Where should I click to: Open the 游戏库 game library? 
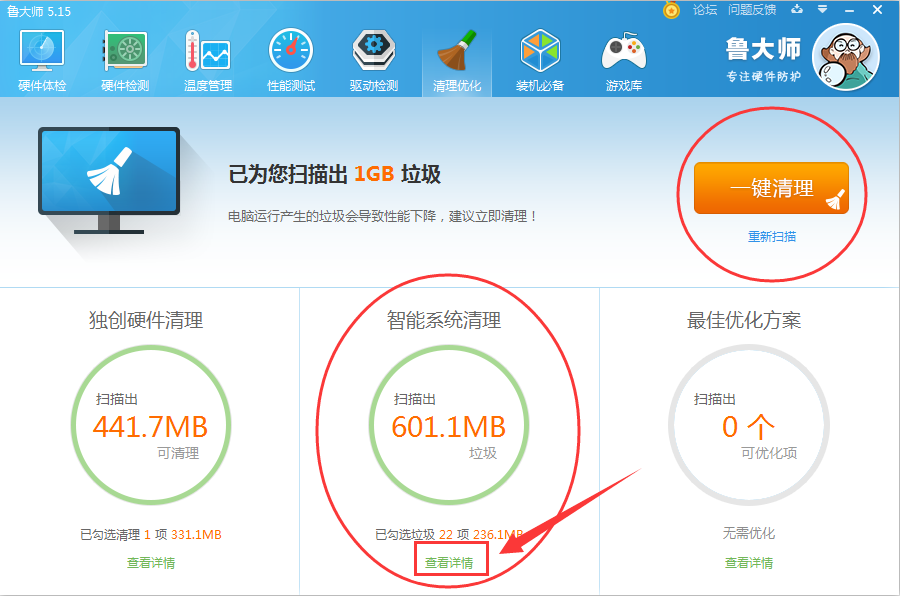pos(622,60)
